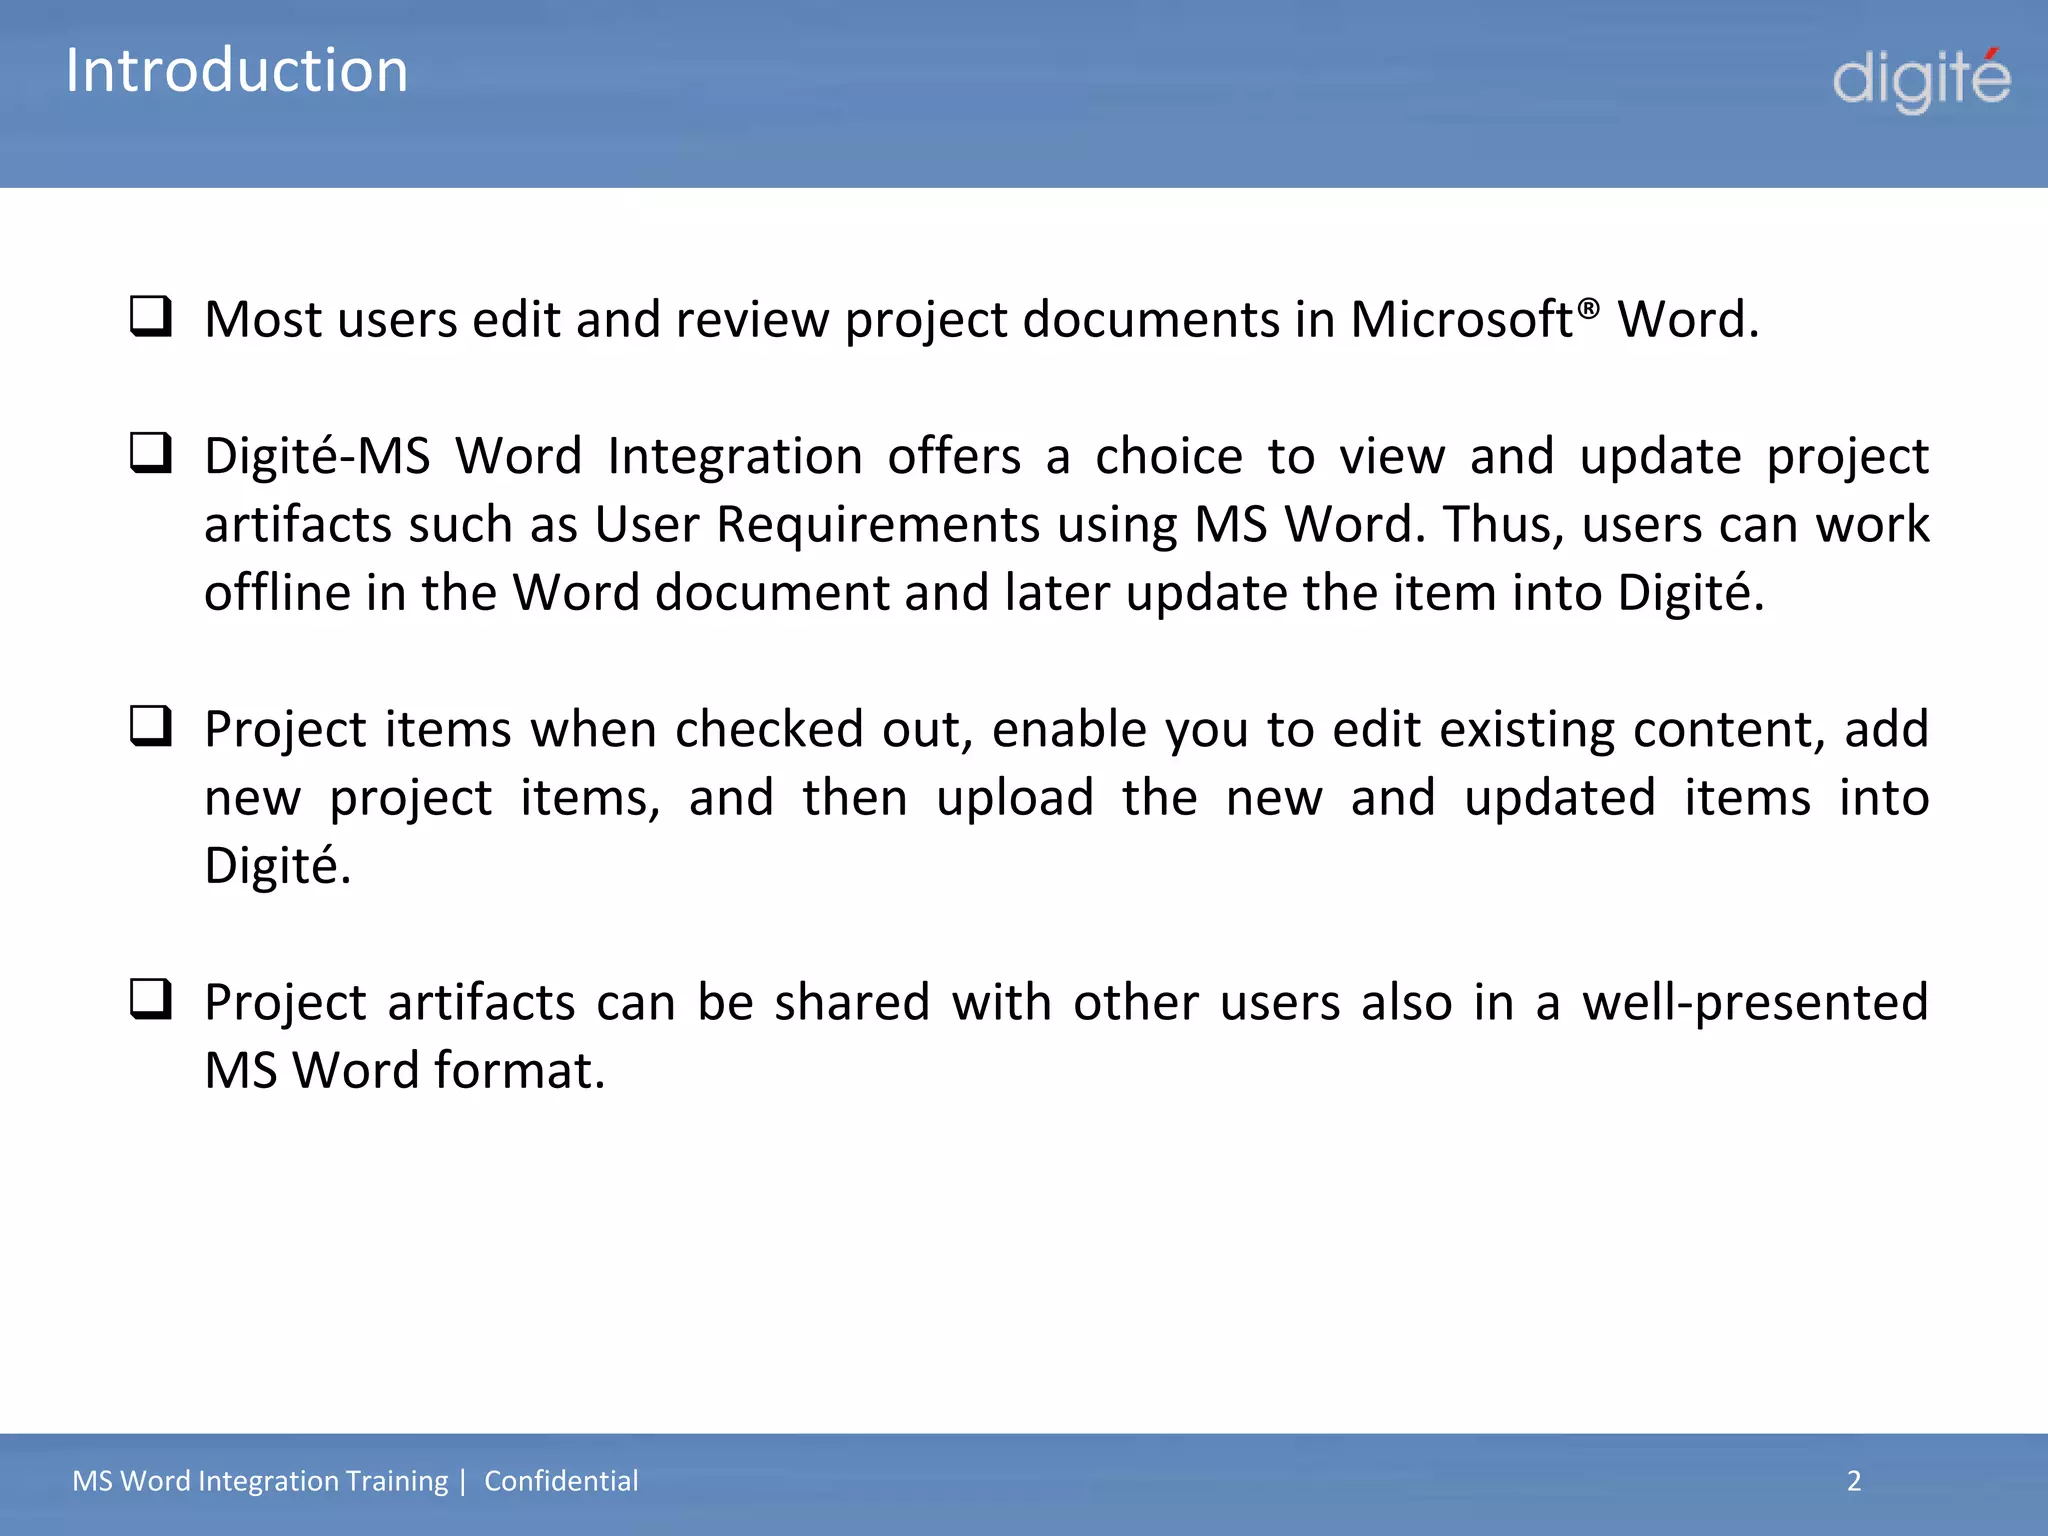
Task: Click the sentence 'Most users edit and review'
Action: 520,320
